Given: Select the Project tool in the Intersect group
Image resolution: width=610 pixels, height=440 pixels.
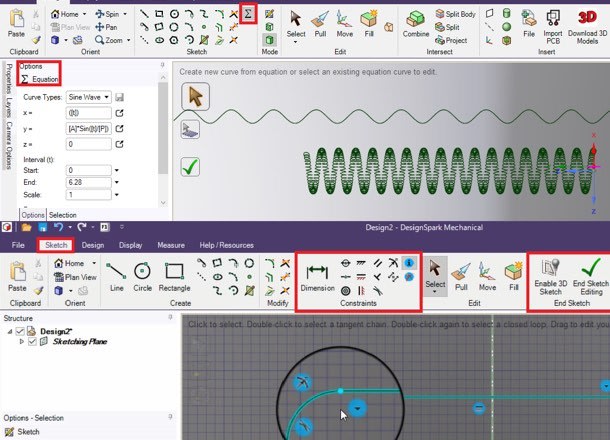Looking at the screenshot, I should [x=451, y=40].
